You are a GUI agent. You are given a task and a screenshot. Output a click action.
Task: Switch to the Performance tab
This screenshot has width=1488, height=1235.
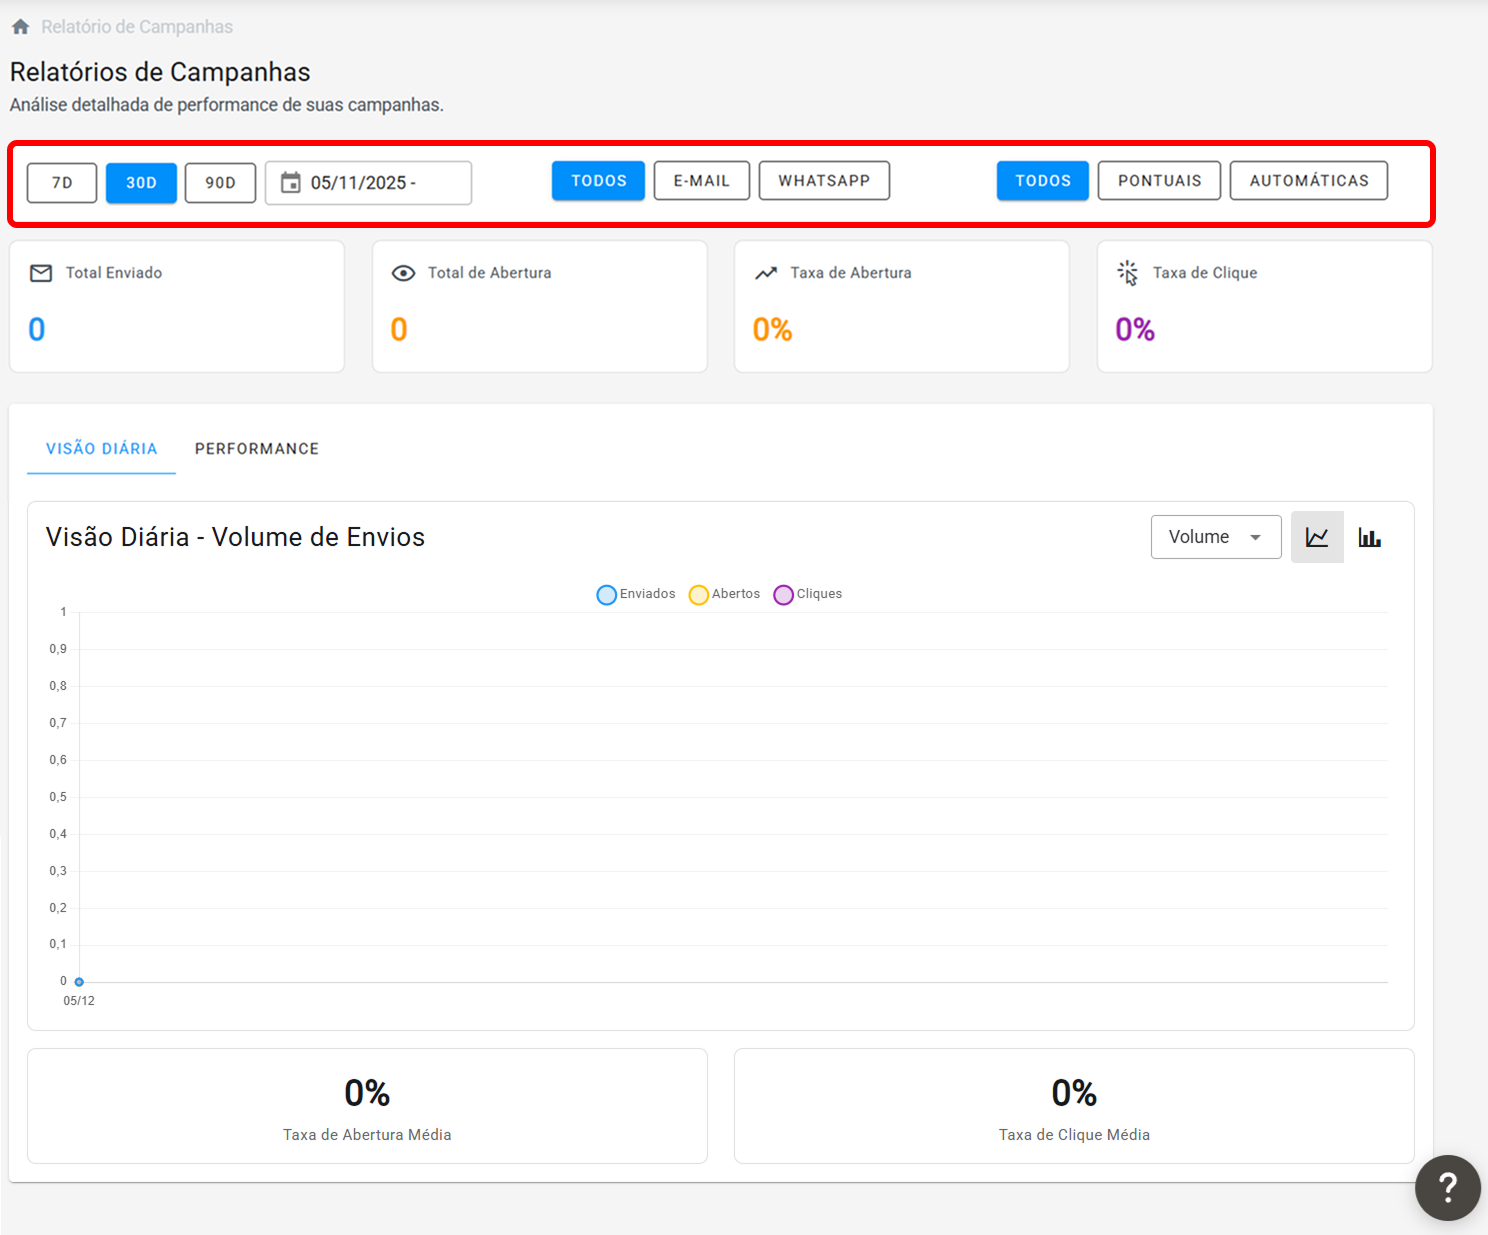pos(257,449)
